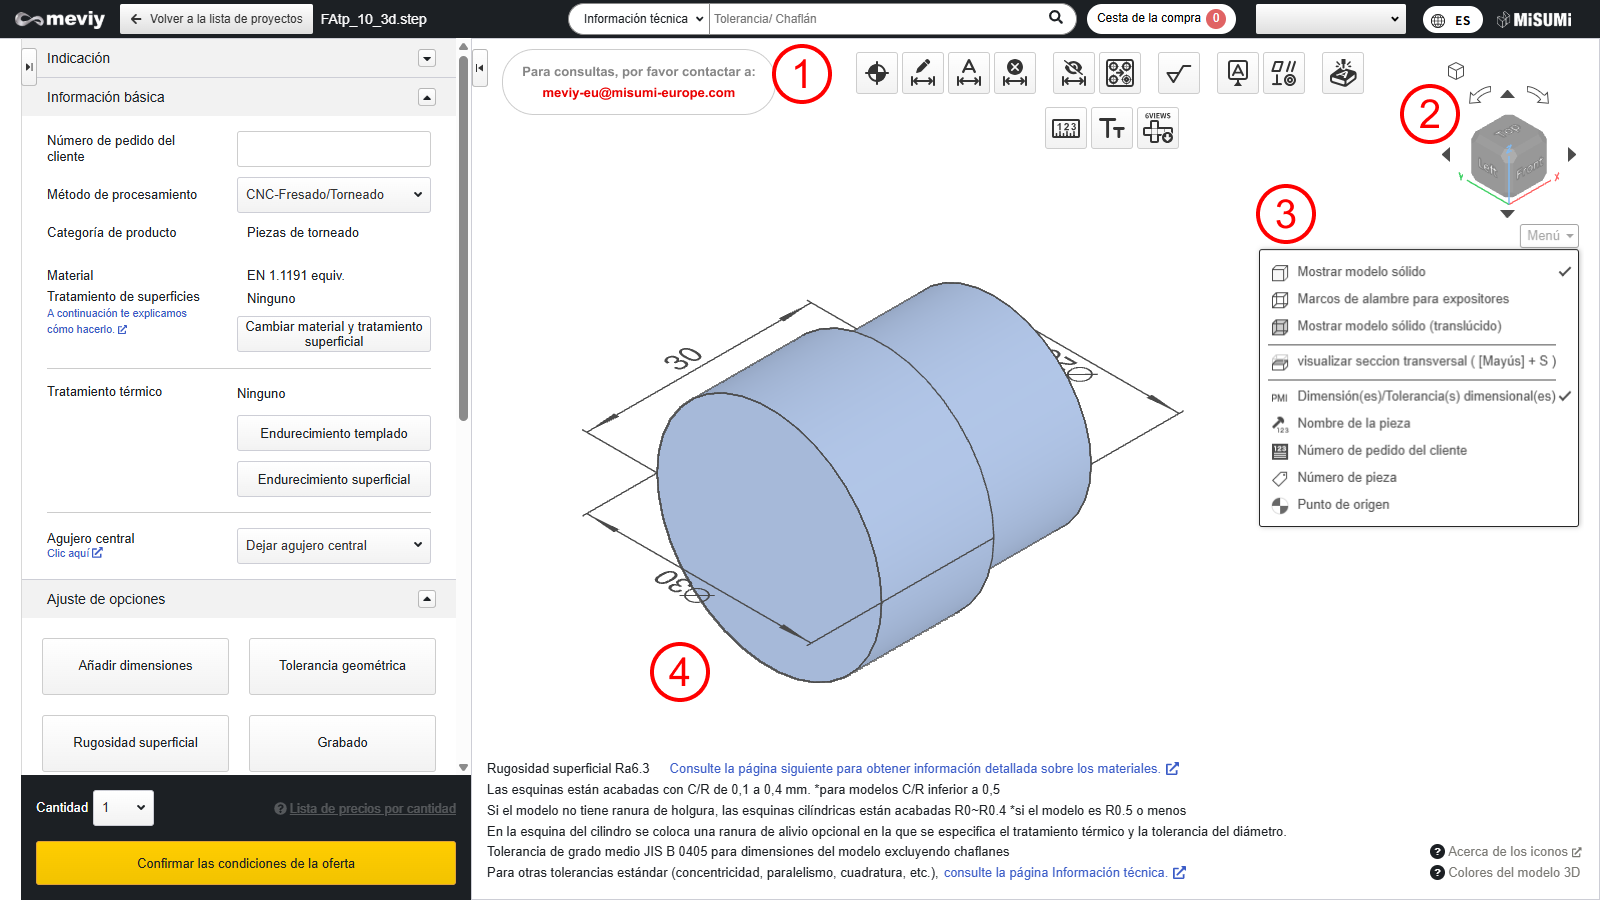Click Confirmar las condiciones de la oferta
This screenshot has width=1600, height=900.
(x=246, y=863)
